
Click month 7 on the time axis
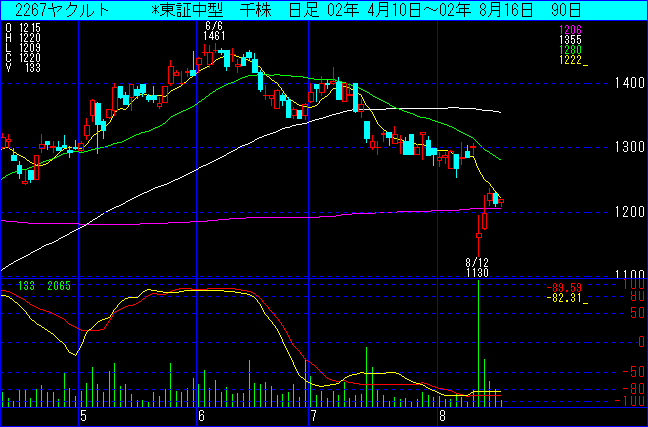314,416
